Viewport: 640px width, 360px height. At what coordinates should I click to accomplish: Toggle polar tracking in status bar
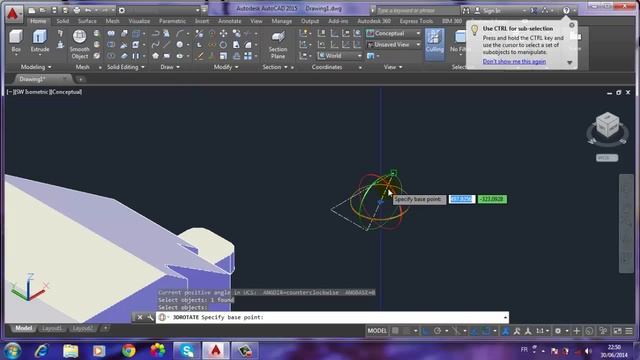click(437, 331)
